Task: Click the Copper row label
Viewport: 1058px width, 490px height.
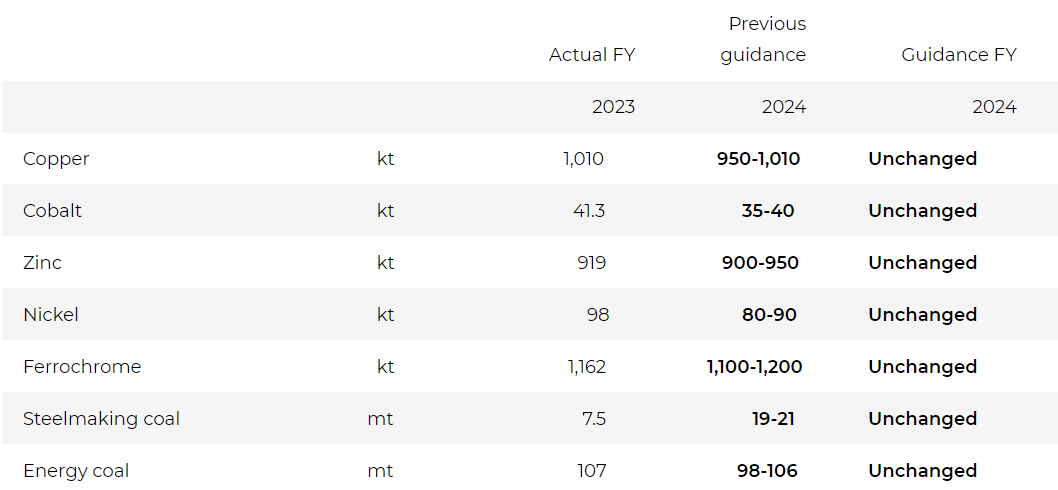Action: [56, 159]
